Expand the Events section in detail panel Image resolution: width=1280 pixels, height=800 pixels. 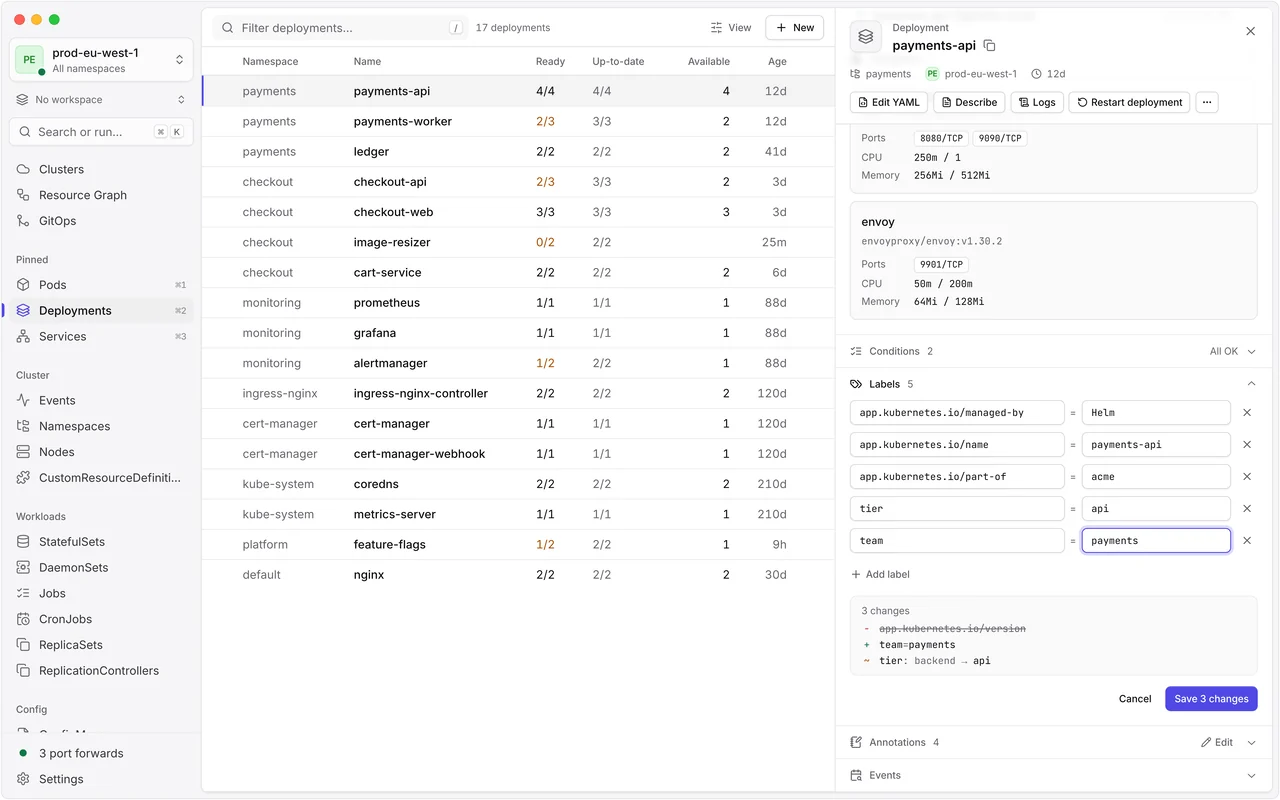pyautogui.click(x=1053, y=775)
